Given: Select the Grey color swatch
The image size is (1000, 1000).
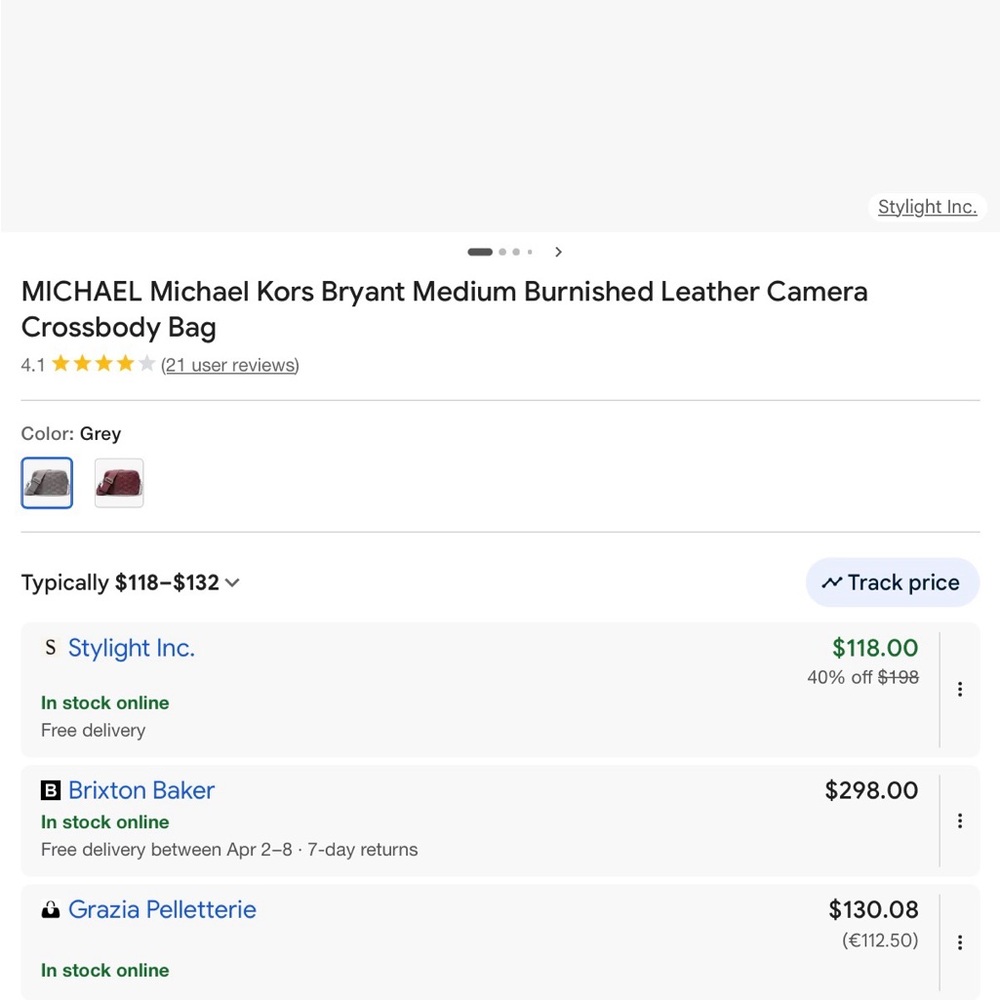Looking at the screenshot, I should tap(47, 483).
